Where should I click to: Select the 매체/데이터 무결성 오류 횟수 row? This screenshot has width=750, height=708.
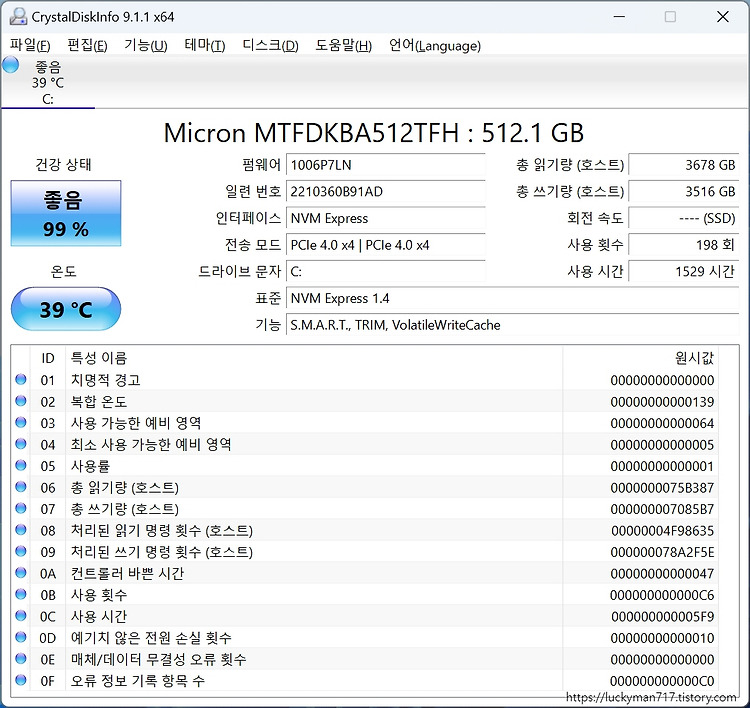(364, 659)
